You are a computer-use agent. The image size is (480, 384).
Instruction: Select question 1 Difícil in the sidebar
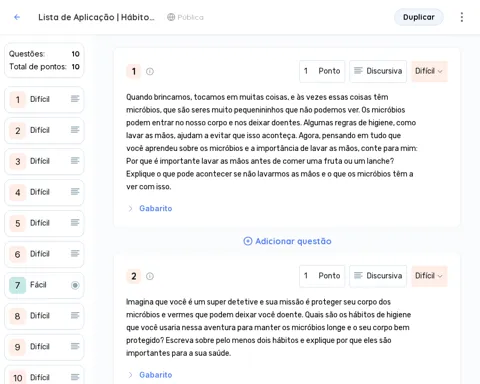44,99
